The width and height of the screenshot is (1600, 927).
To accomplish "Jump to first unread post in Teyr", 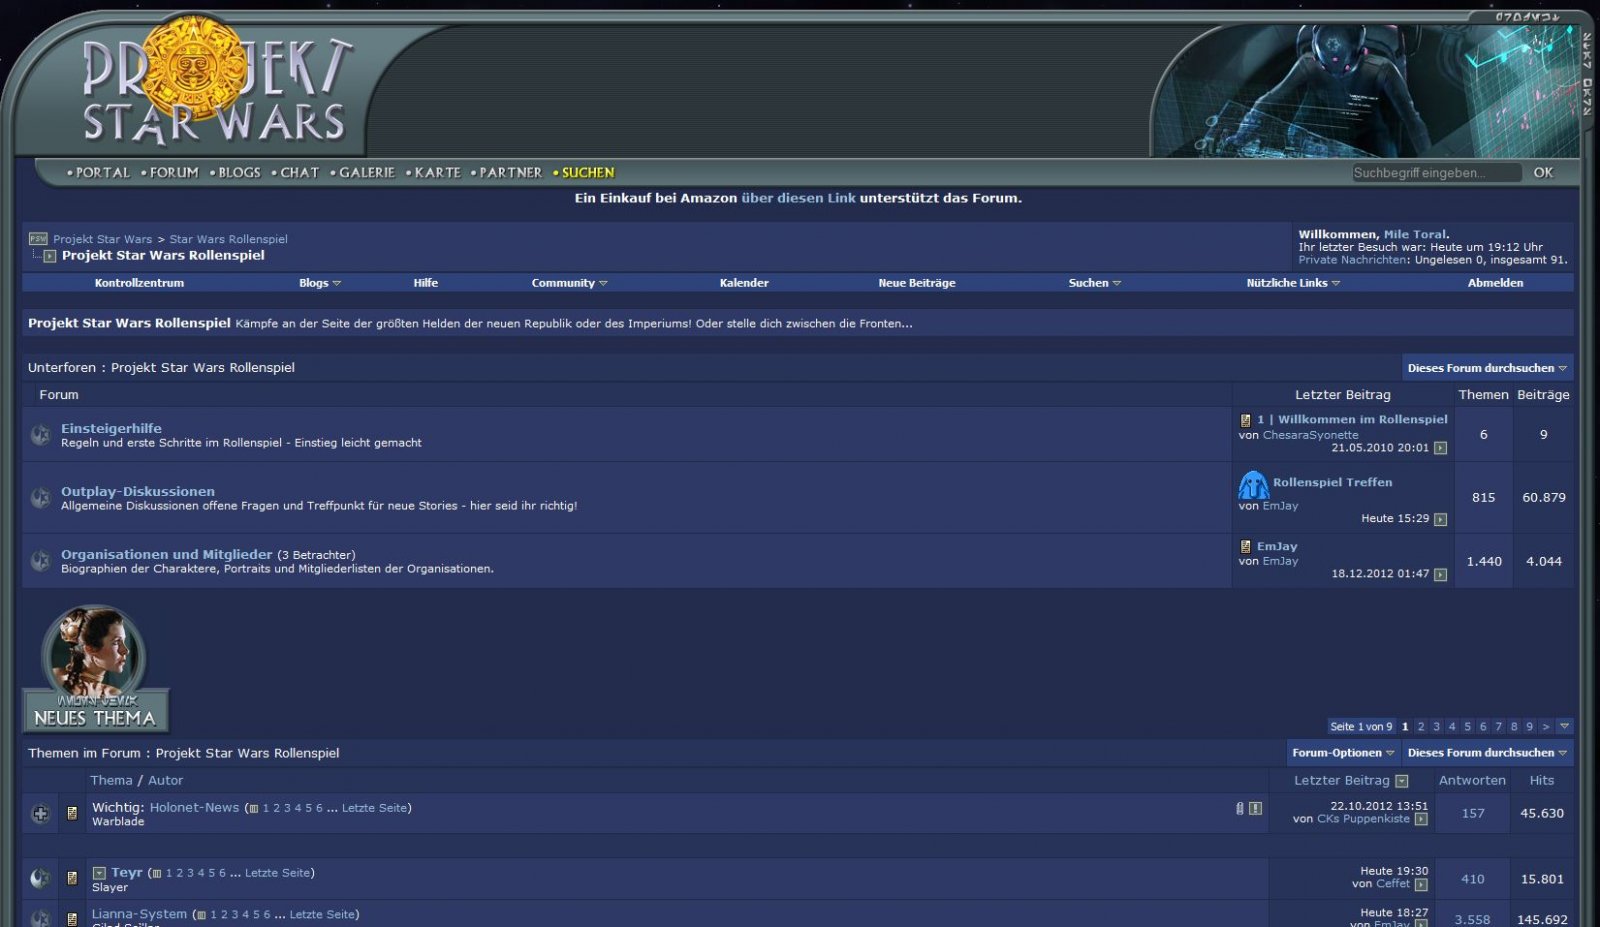I will pyautogui.click(x=99, y=873).
